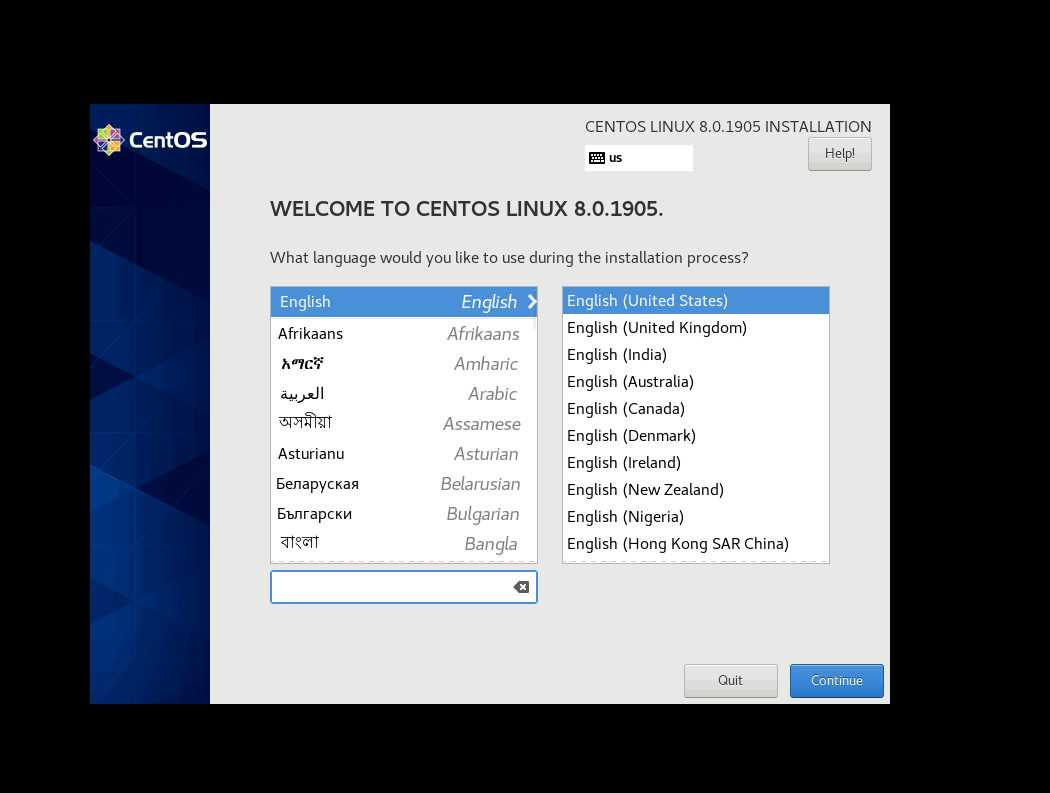The height and width of the screenshot is (793, 1050).
Task: Choose English (Australia) locale
Action: pos(696,382)
